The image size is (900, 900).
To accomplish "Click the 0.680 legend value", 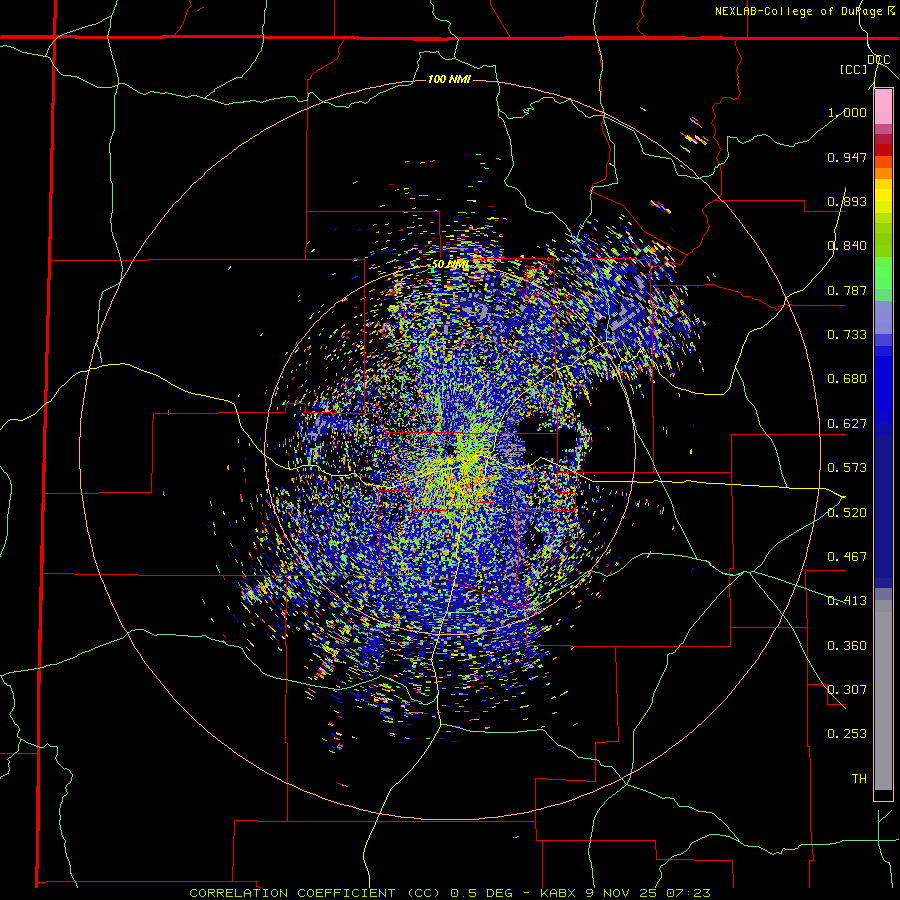I will point(847,379).
